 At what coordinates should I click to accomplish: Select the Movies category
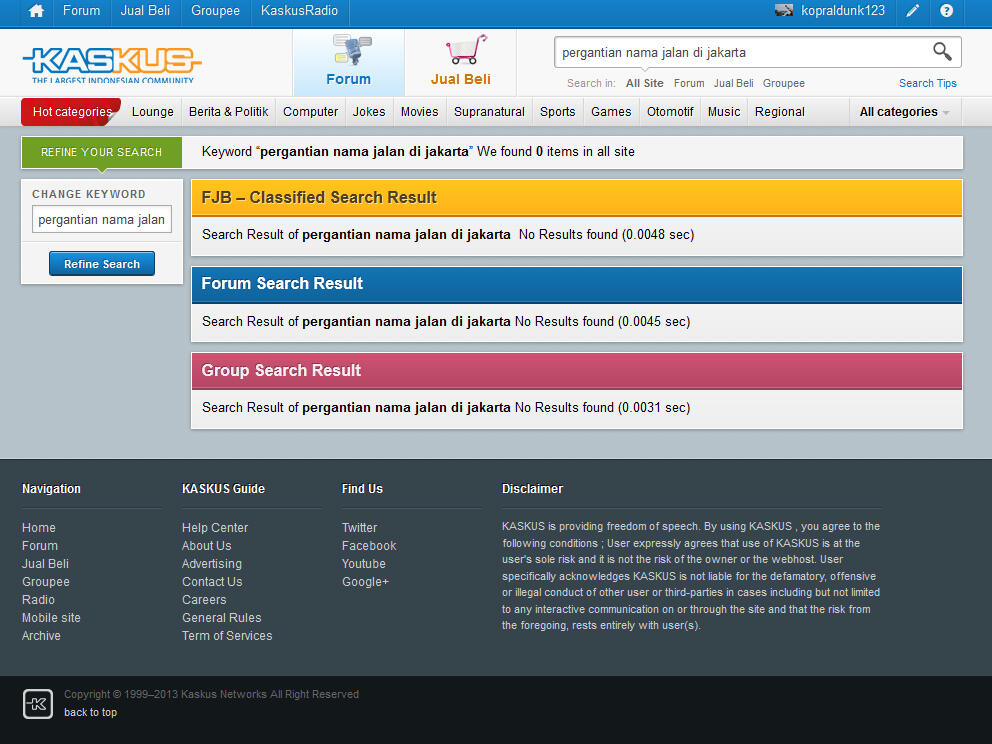point(419,112)
